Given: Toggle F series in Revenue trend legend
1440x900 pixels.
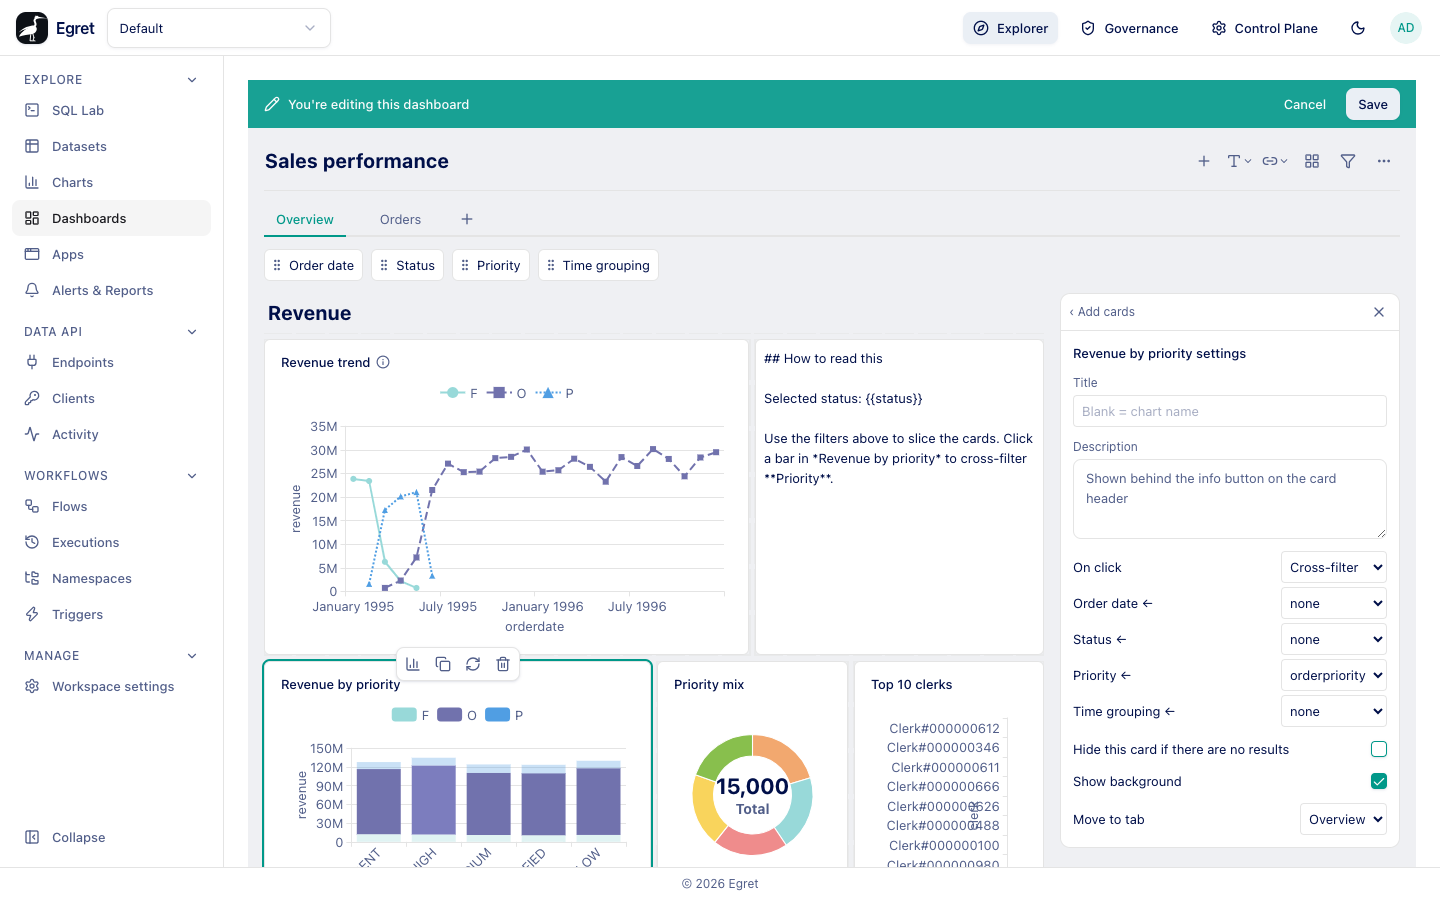Looking at the screenshot, I should (459, 393).
